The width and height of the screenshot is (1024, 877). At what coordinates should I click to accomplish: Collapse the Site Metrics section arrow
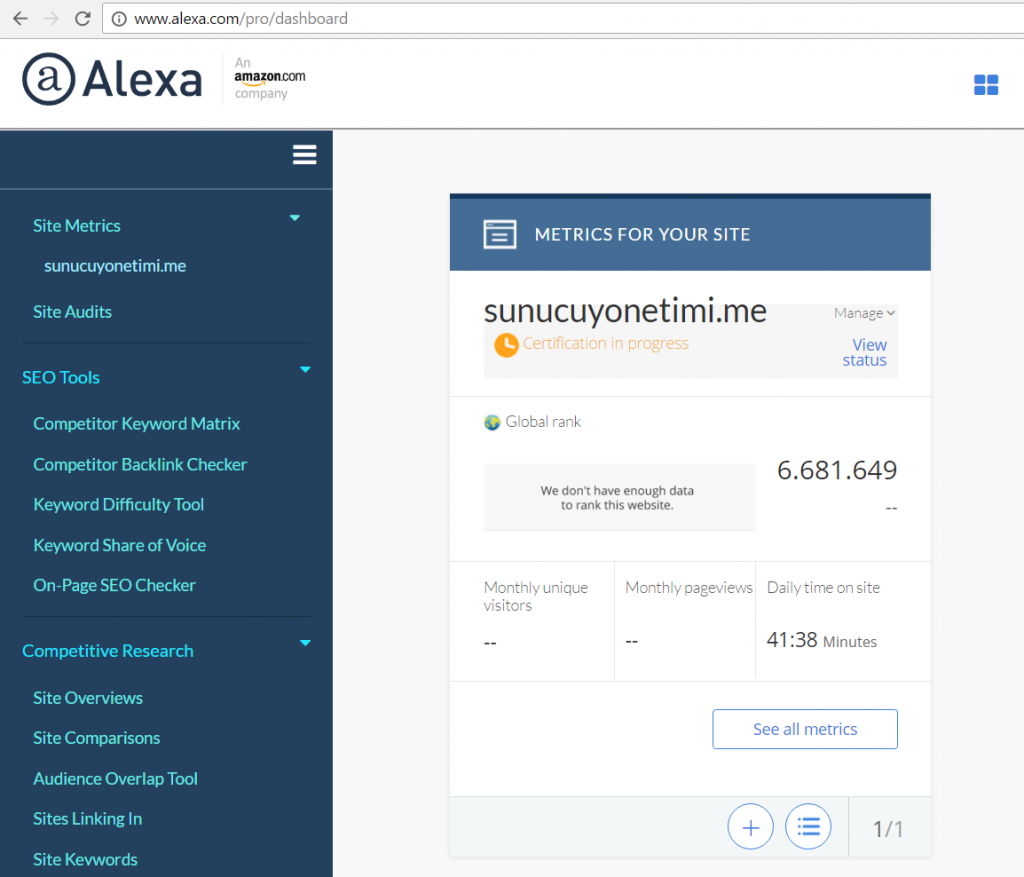[x=295, y=218]
